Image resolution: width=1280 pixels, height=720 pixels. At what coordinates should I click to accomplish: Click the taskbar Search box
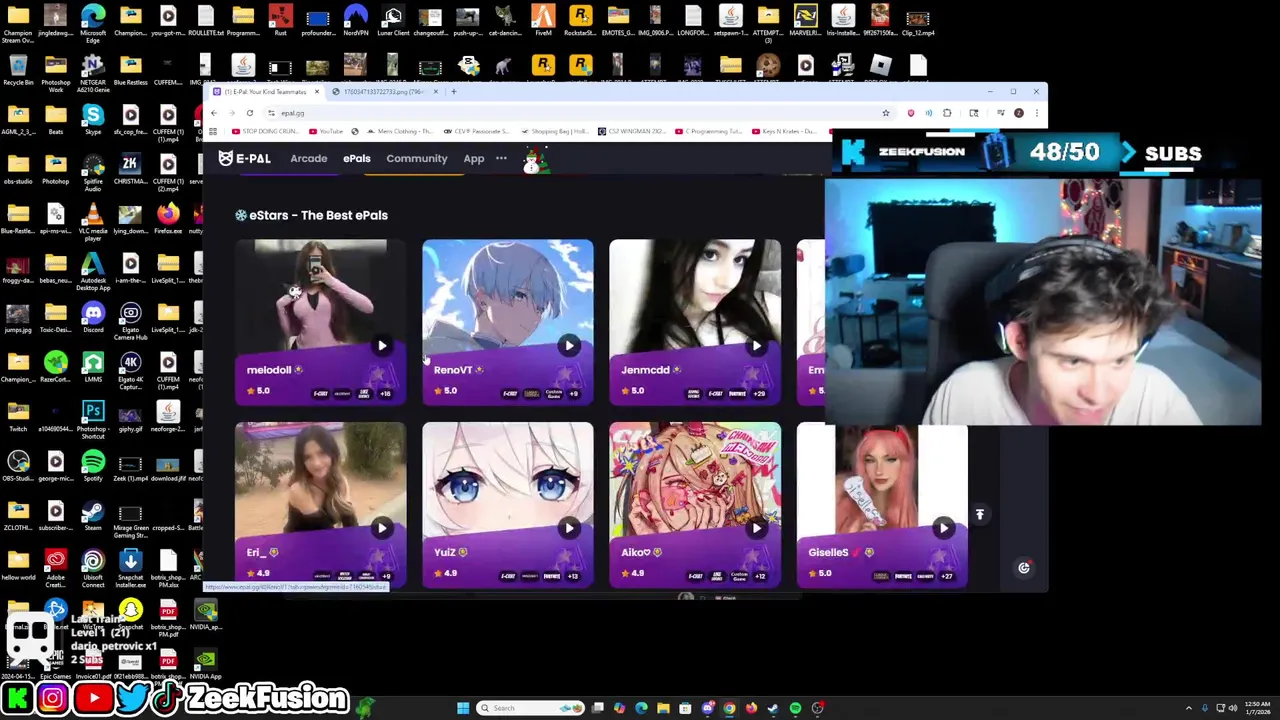point(530,708)
